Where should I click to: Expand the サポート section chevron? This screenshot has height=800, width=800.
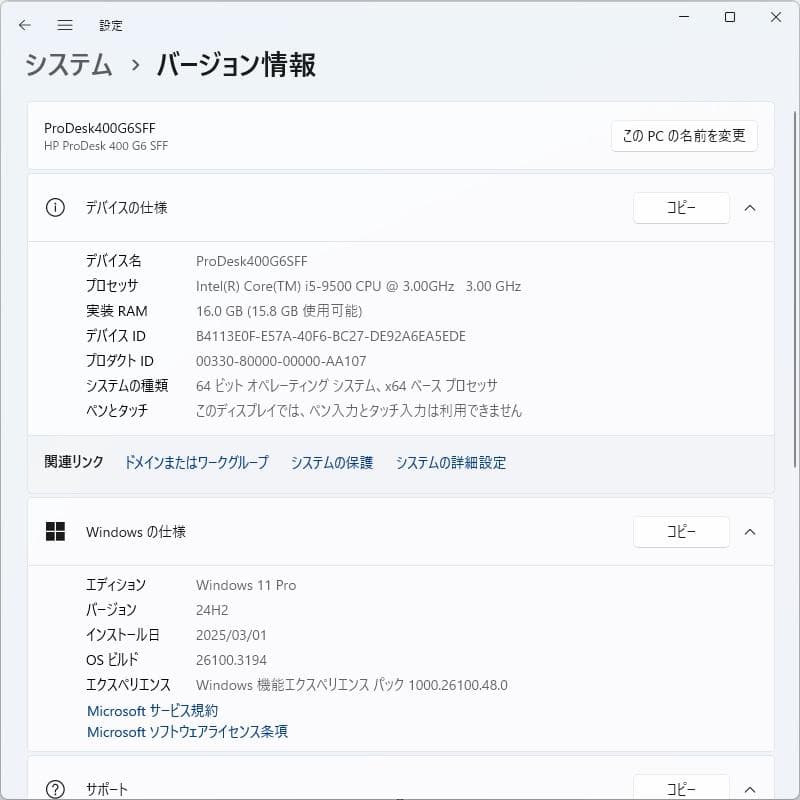pos(750,788)
